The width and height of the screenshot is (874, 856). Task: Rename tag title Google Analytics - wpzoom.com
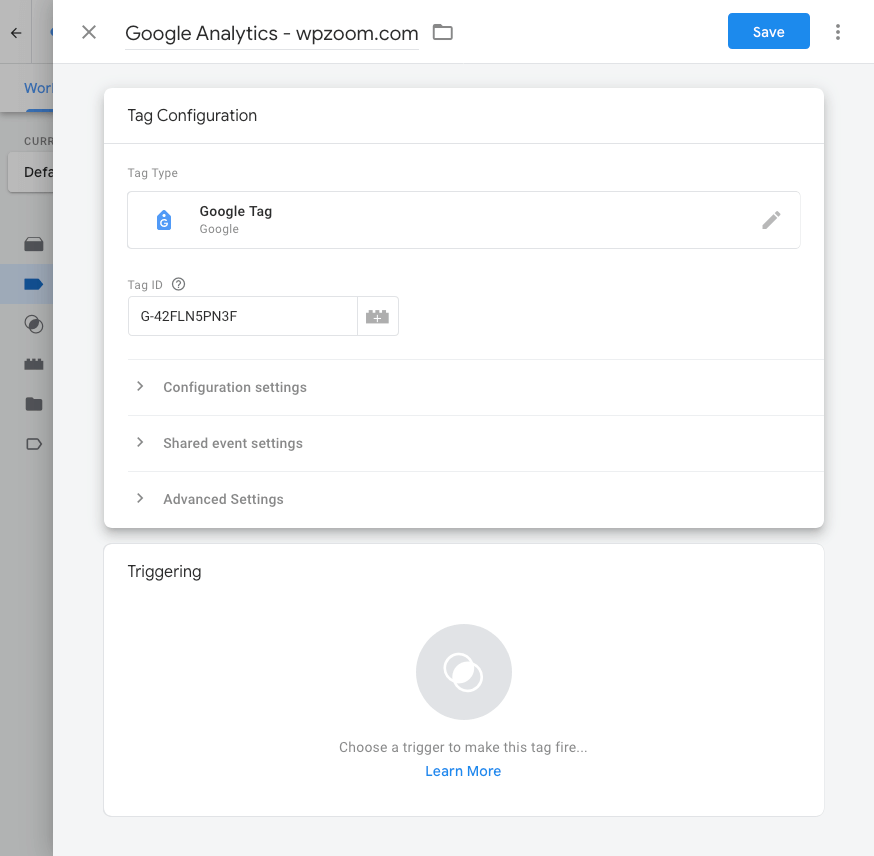click(x=271, y=33)
